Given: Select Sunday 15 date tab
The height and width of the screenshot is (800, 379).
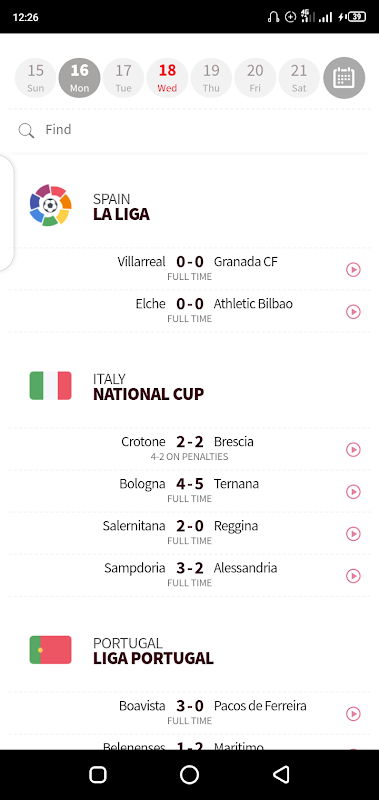Looking at the screenshot, I should tap(36, 78).
